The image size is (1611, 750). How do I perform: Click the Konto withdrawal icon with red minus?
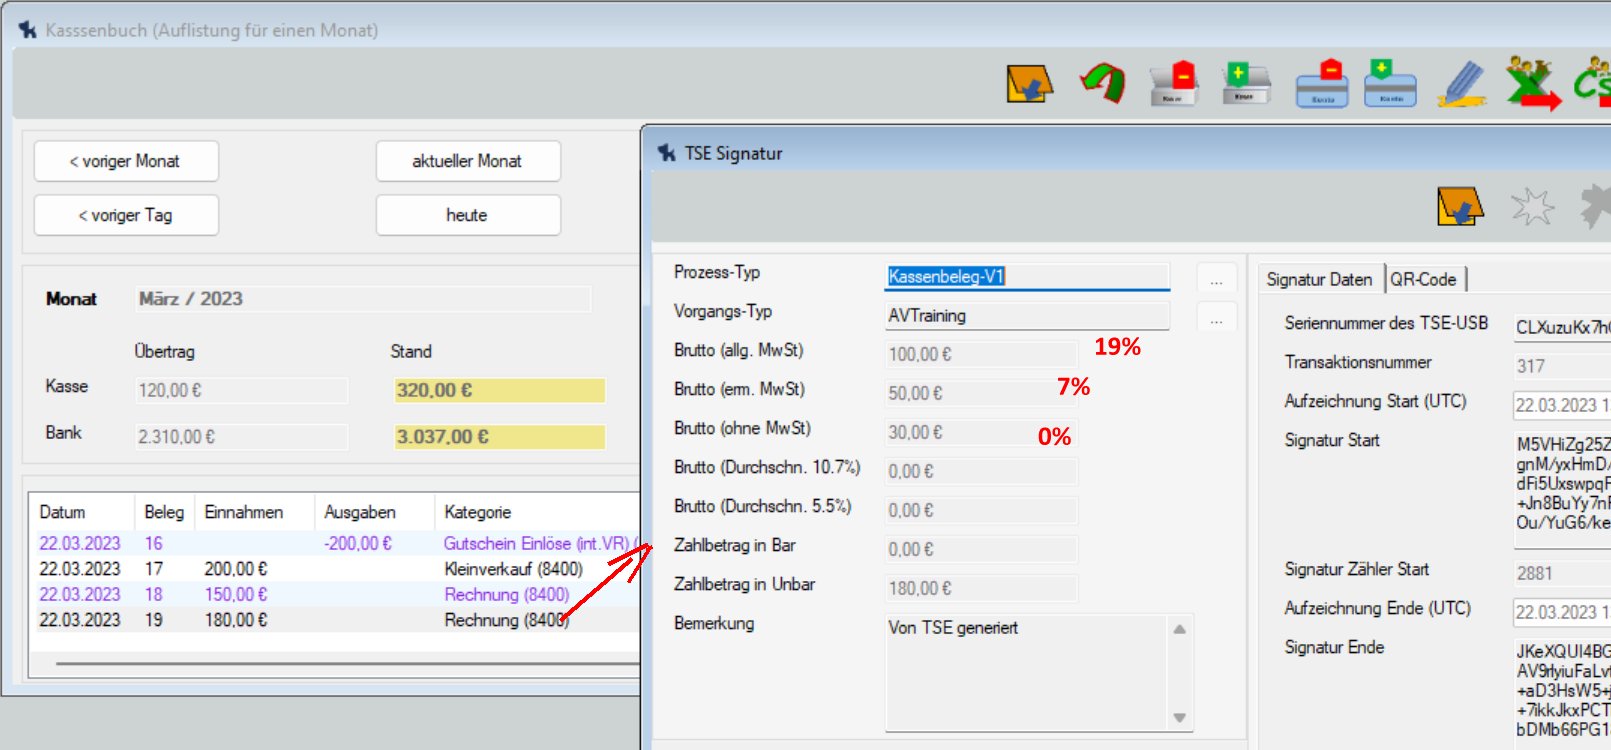(1321, 83)
